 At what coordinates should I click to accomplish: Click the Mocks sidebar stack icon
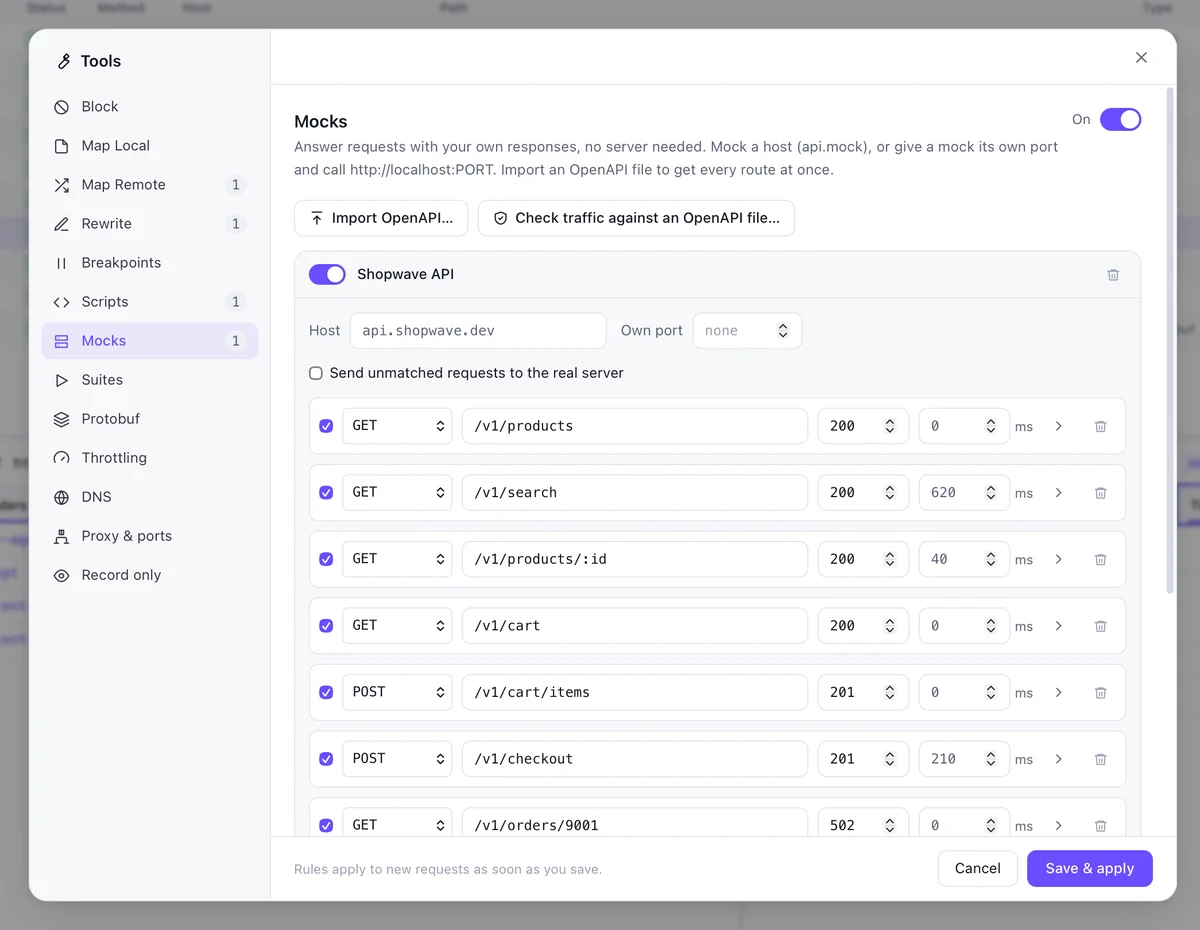[62, 341]
